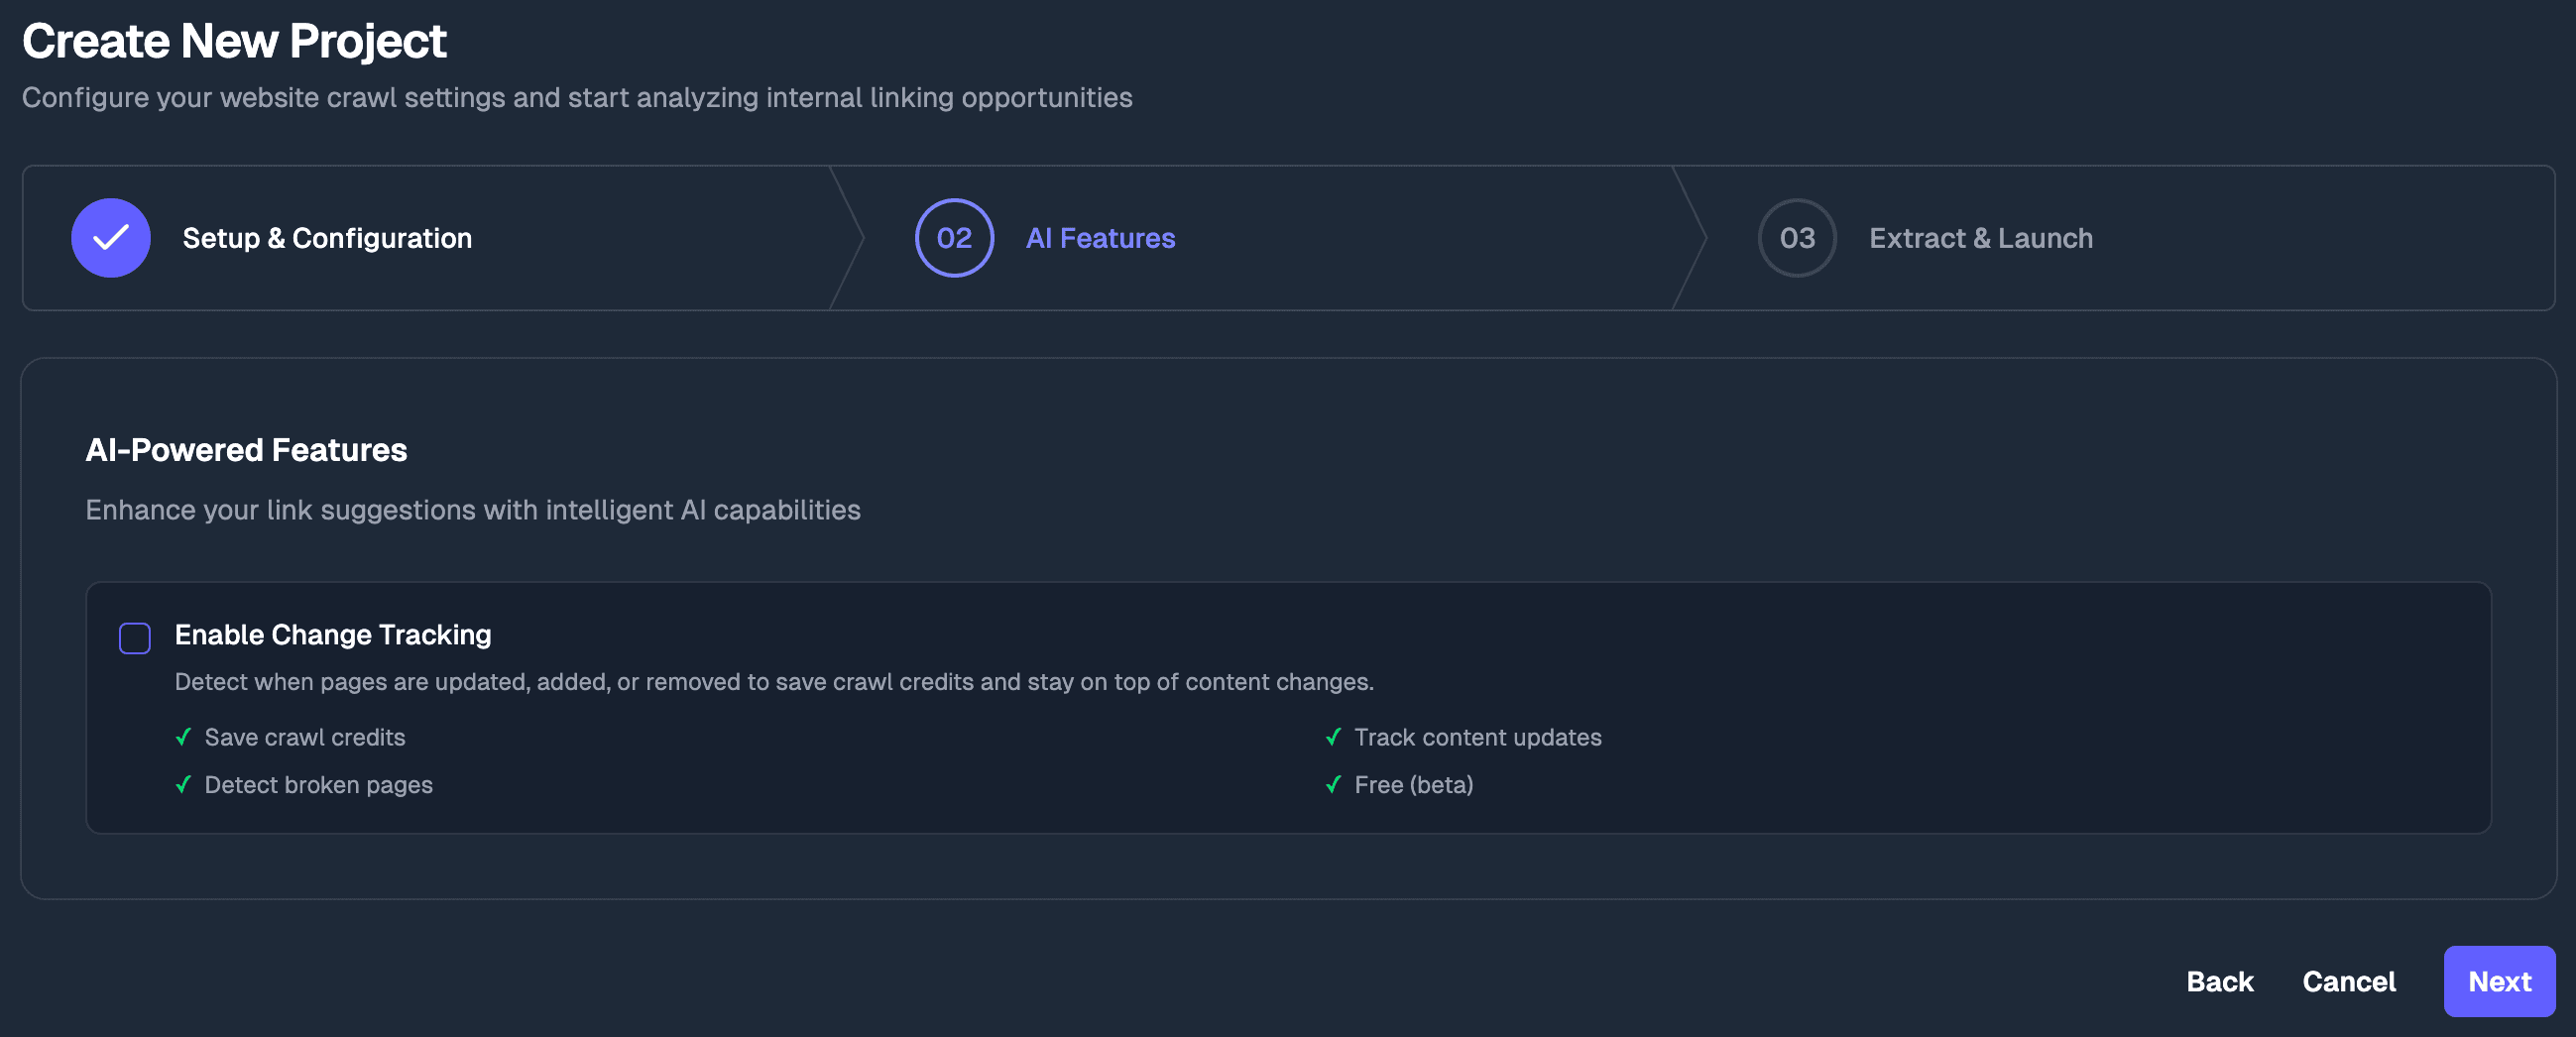The width and height of the screenshot is (2576, 1037).
Task: Click the arrow divider after AI Features
Action: (1690, 238)
